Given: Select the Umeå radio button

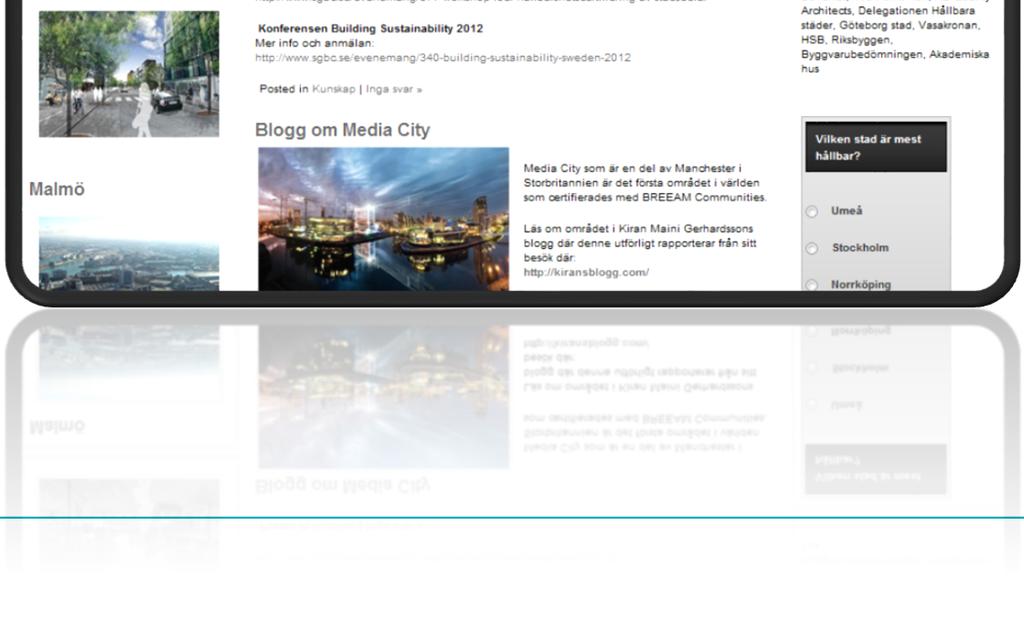Looking at the screenshot, I should click(x=812, y=212).
